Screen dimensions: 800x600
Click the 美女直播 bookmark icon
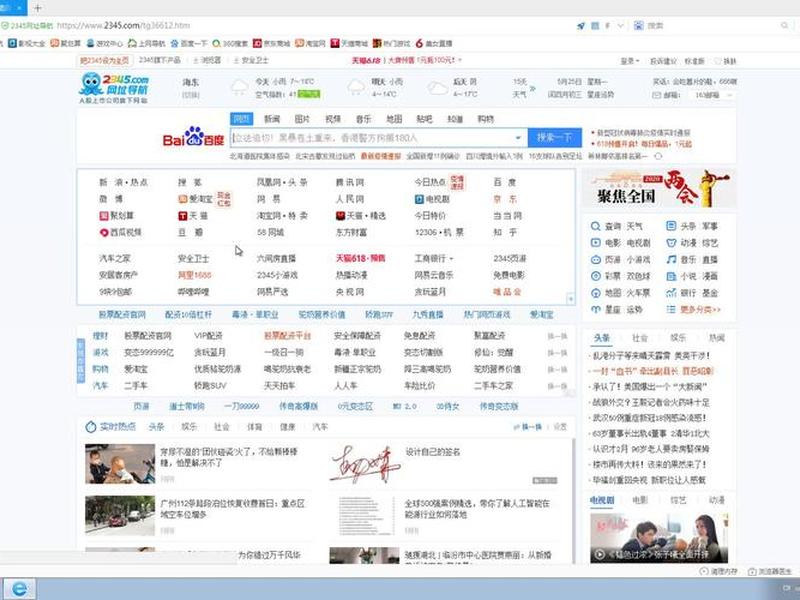pyautogui.click(x=419, y=43)
